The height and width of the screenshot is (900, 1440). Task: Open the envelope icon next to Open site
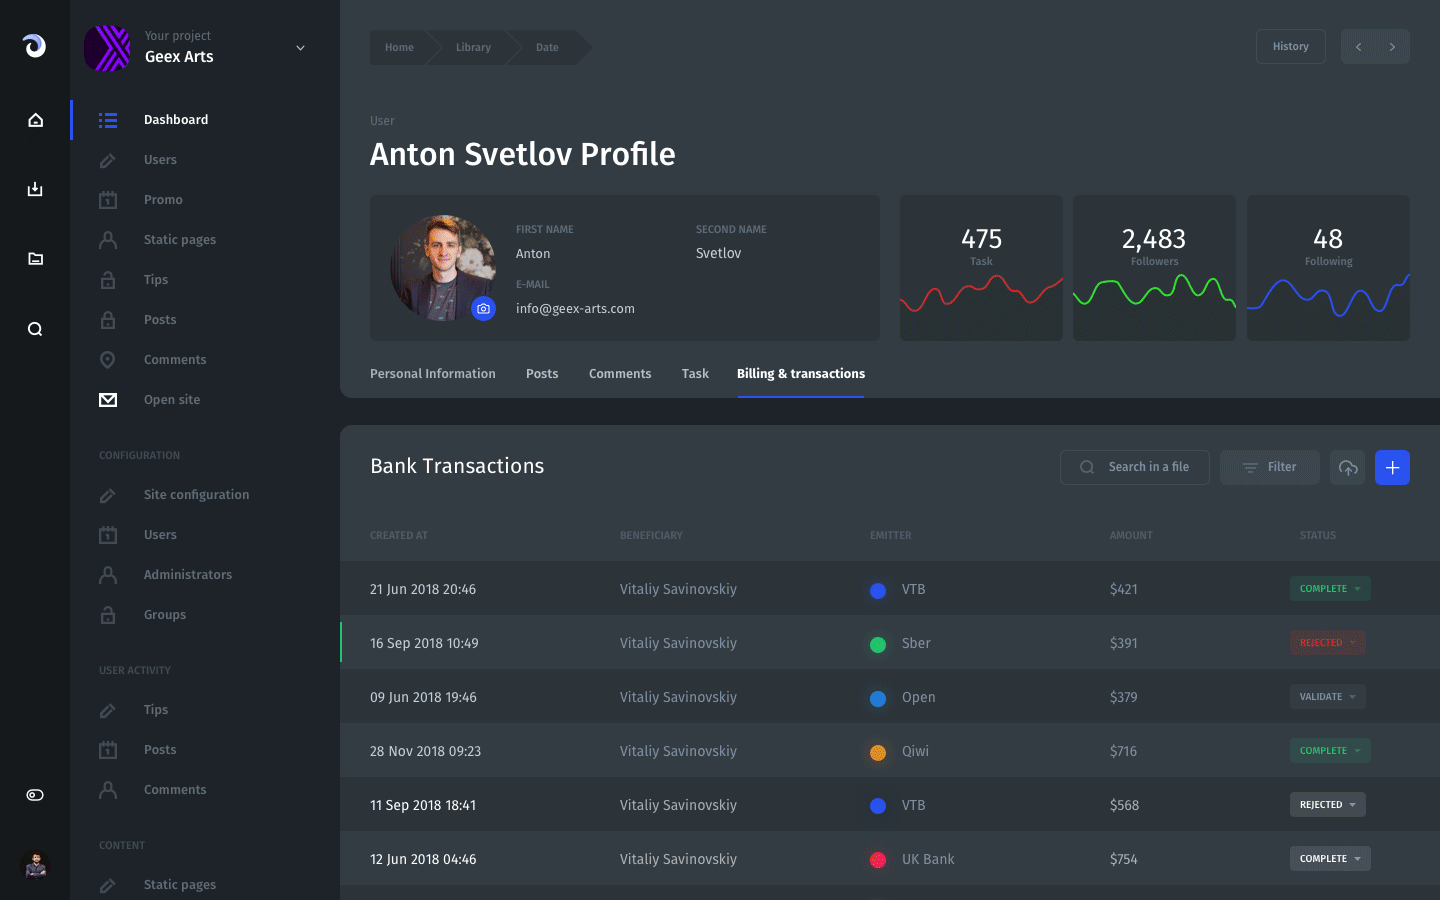click(x=108, y=399)
